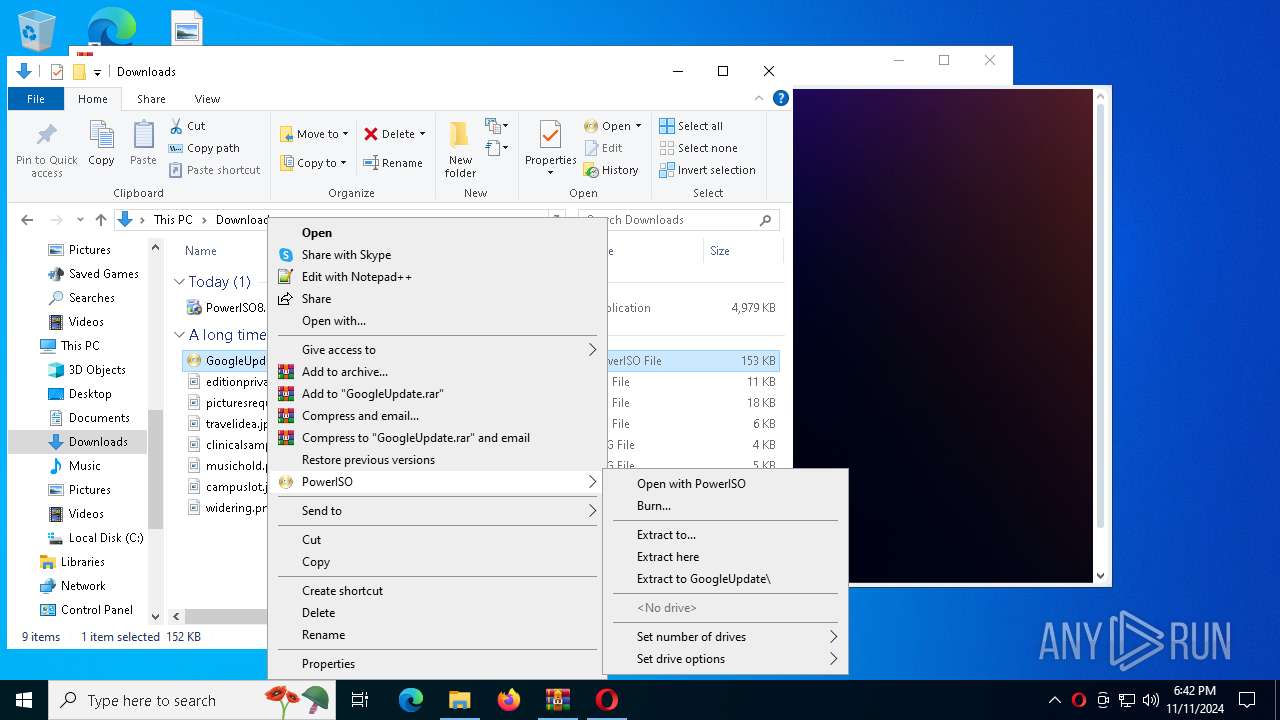This screenshot has width=1280, height=720.
Task: Click Copy path in the ribbon
Action: [x=204, y=148]
